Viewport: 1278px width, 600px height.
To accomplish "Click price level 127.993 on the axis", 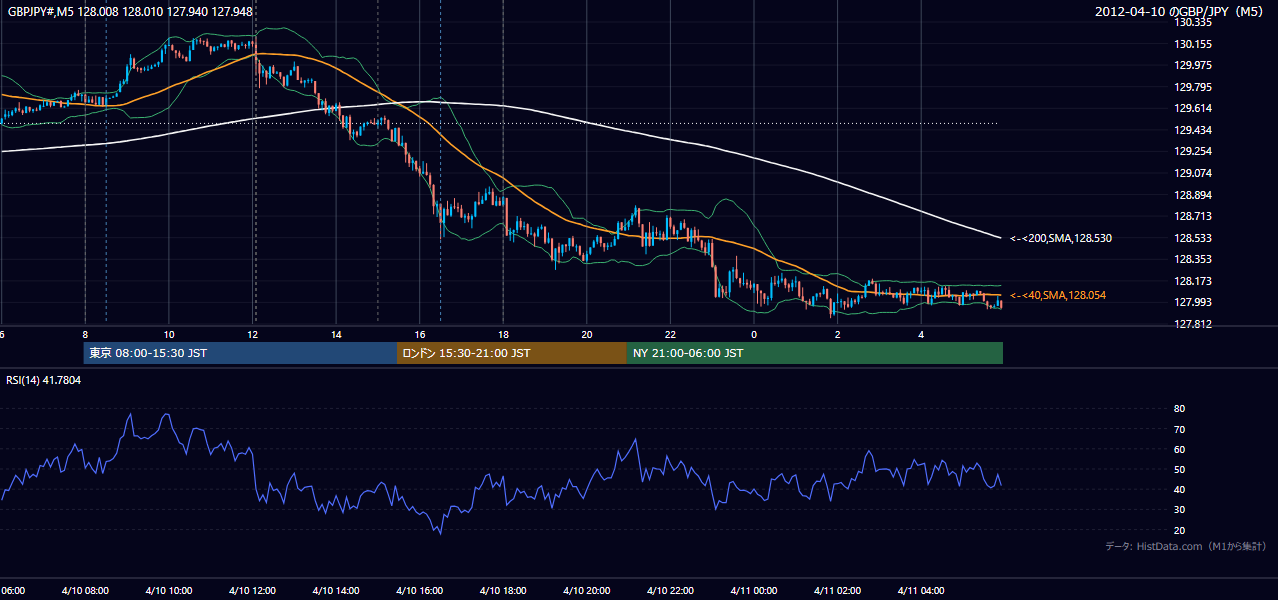I will [x=1193, y=302].
